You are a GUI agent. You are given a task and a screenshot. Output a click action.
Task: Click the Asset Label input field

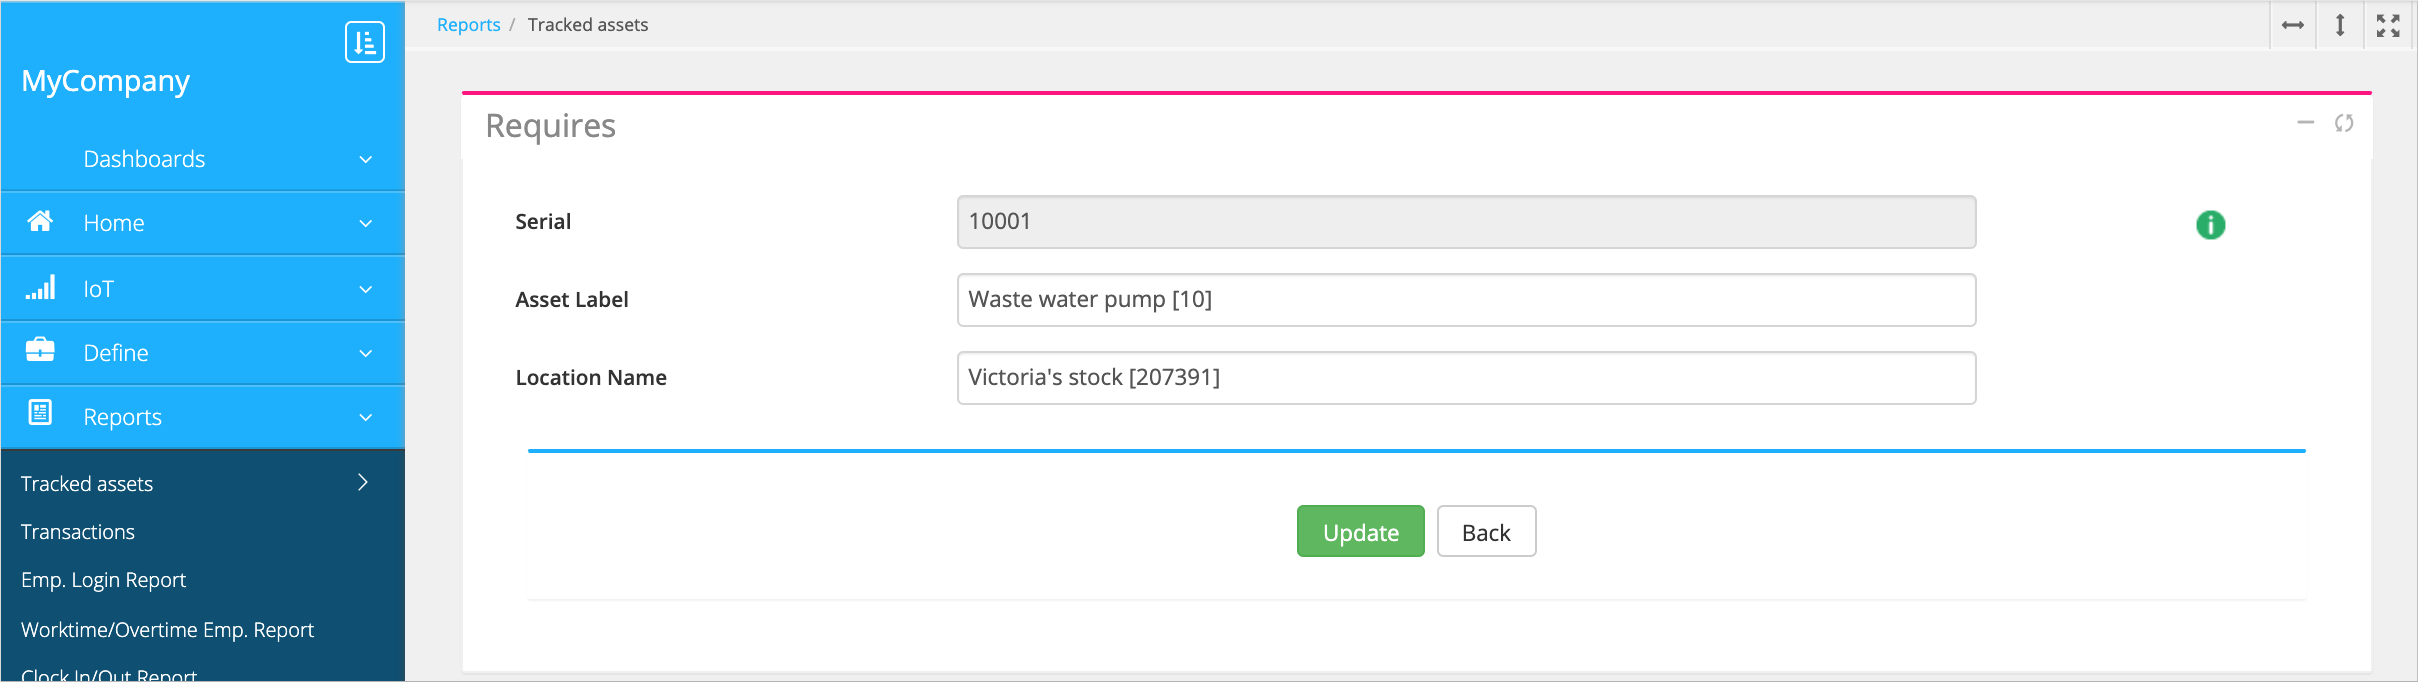(x=1466, y=300)
